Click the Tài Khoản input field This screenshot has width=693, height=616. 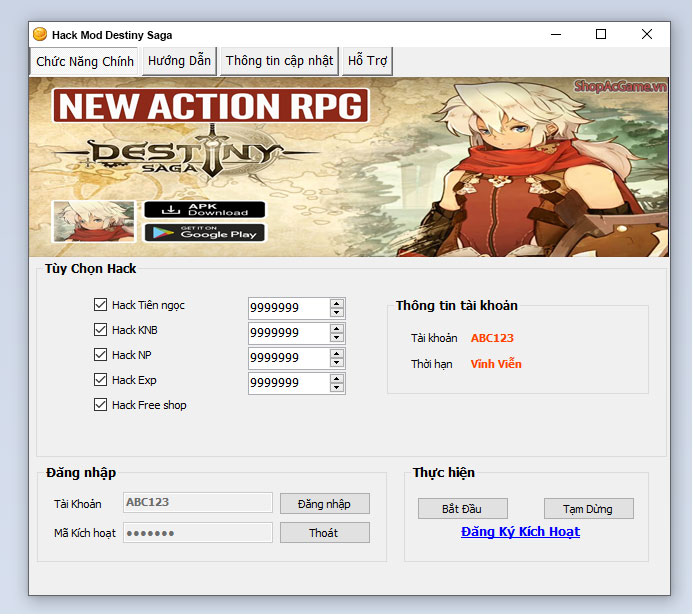tap(198, 502)
